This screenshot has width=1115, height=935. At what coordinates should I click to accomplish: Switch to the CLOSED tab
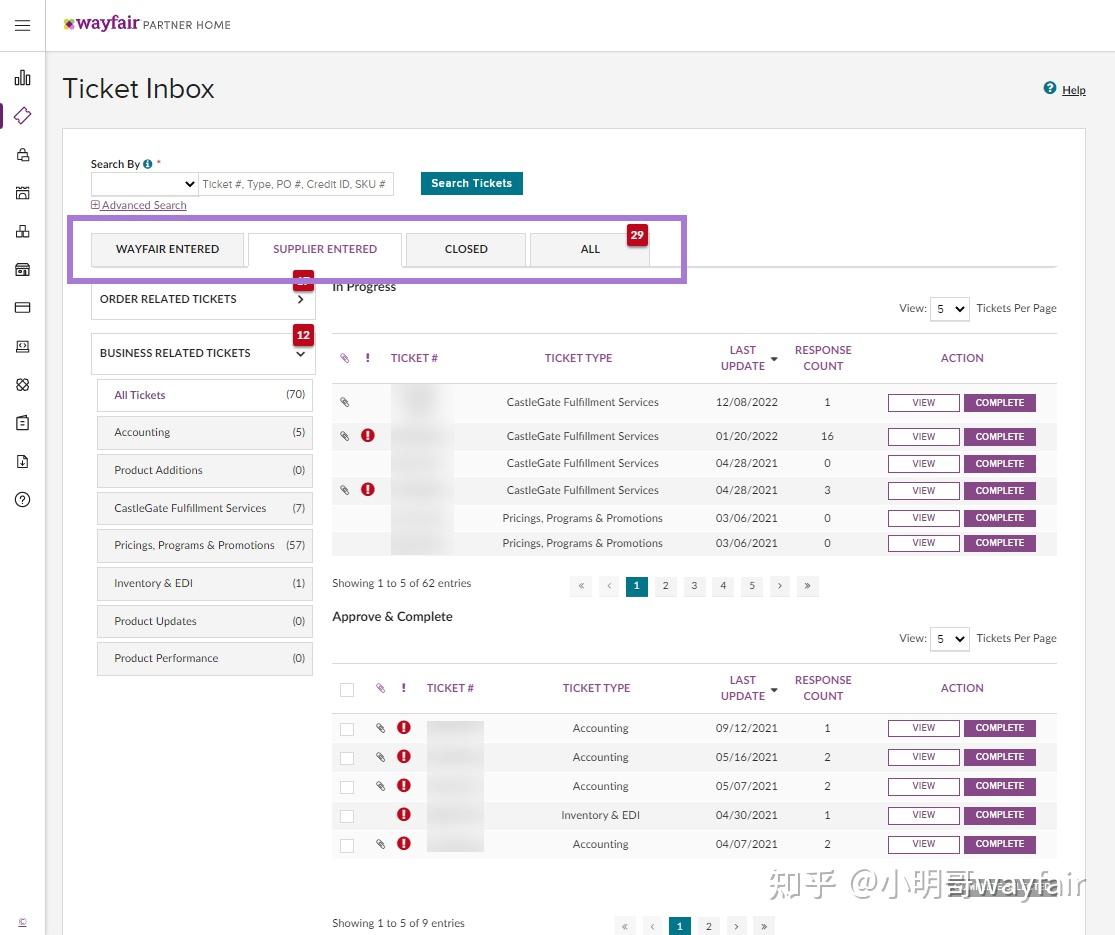(465, 249)
